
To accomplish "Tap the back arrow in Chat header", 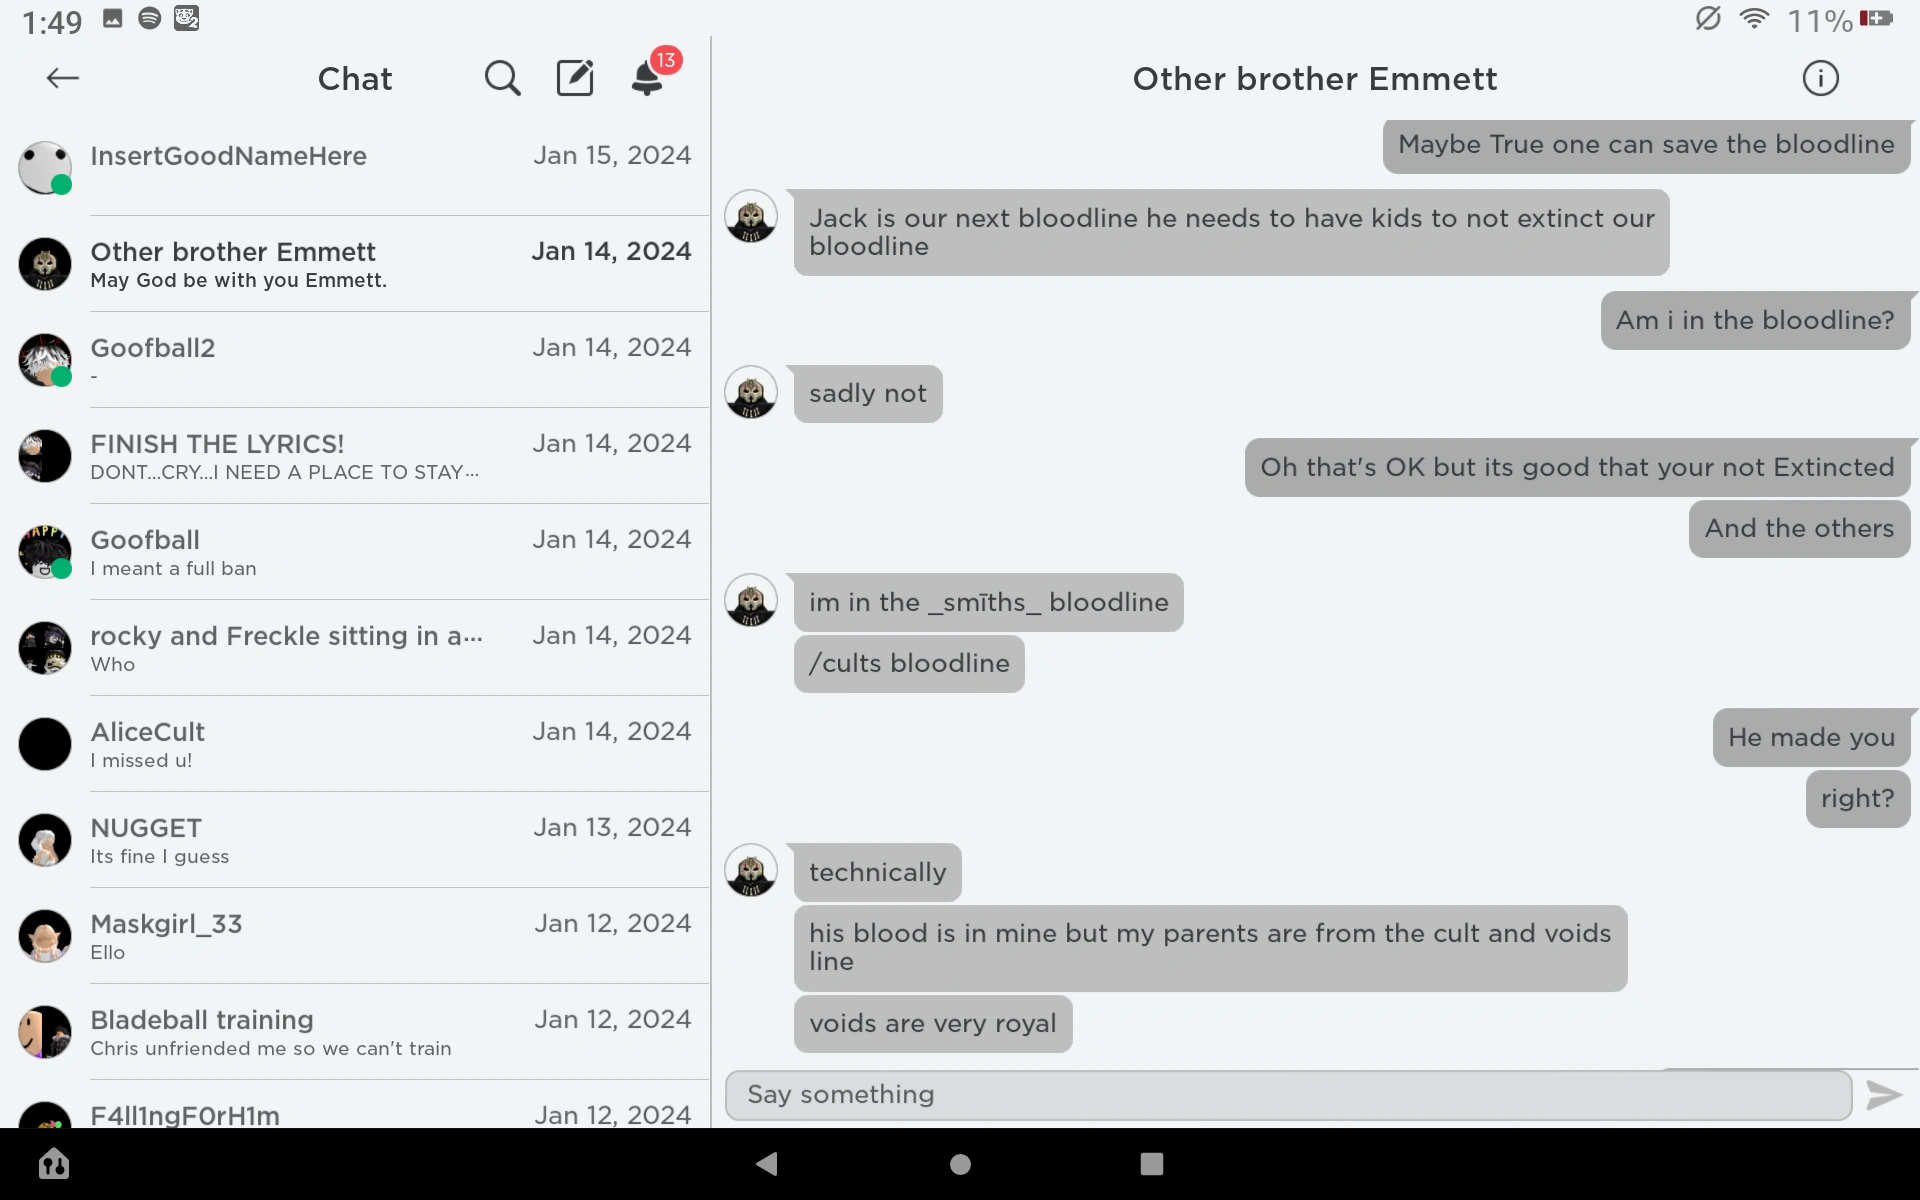I will coord(62,78).
